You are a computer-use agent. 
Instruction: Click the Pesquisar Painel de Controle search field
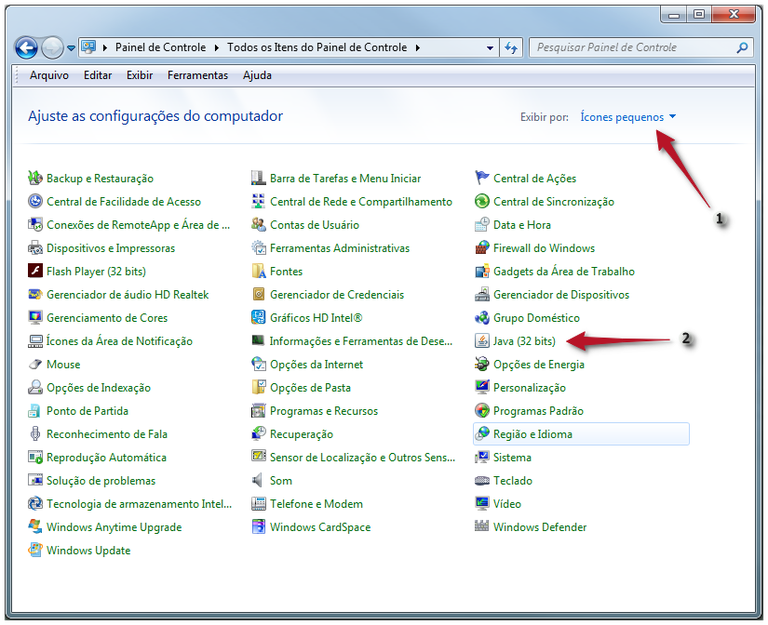(x=634, y=47)
